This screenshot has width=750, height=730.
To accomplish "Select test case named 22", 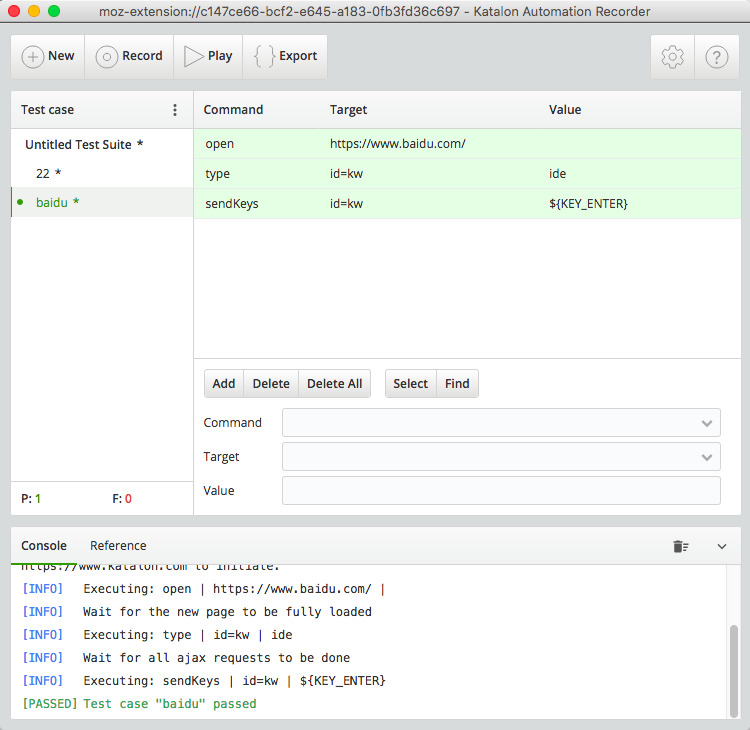I will click(102, 173).
